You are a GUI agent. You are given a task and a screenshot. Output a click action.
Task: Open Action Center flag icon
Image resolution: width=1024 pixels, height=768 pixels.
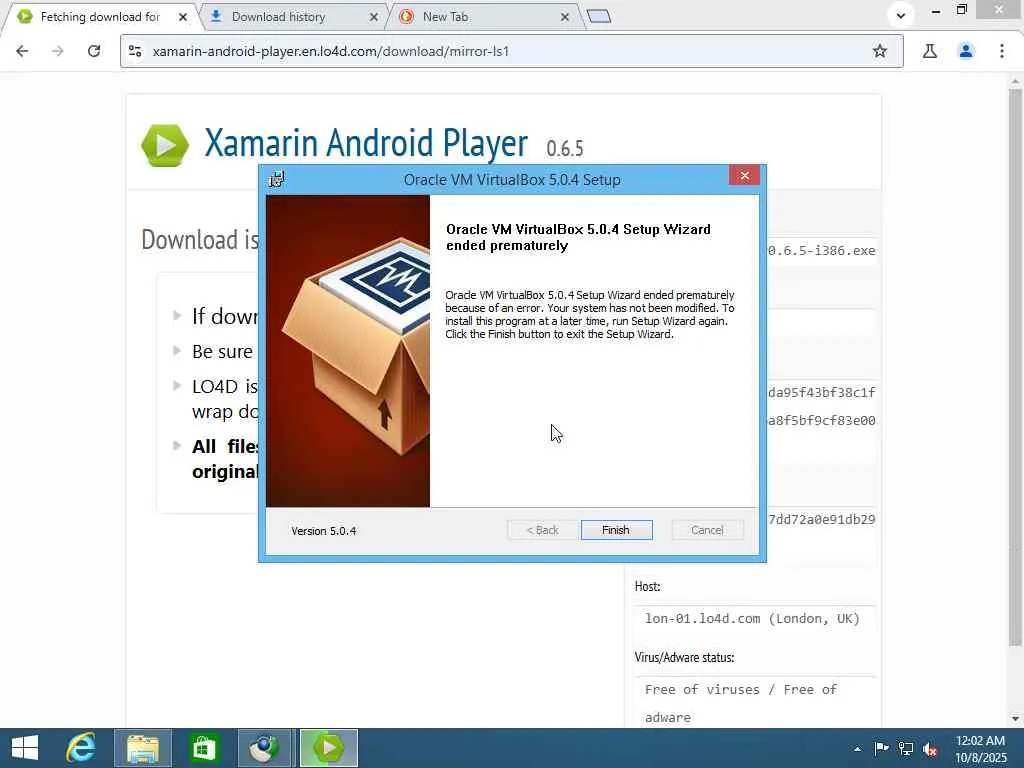click(881, 748)
